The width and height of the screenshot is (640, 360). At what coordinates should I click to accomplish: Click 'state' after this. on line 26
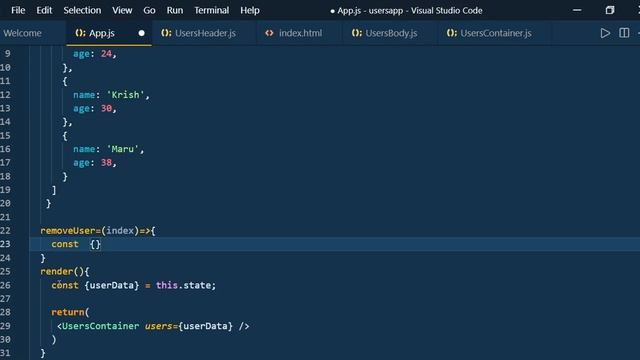[197, 285]
